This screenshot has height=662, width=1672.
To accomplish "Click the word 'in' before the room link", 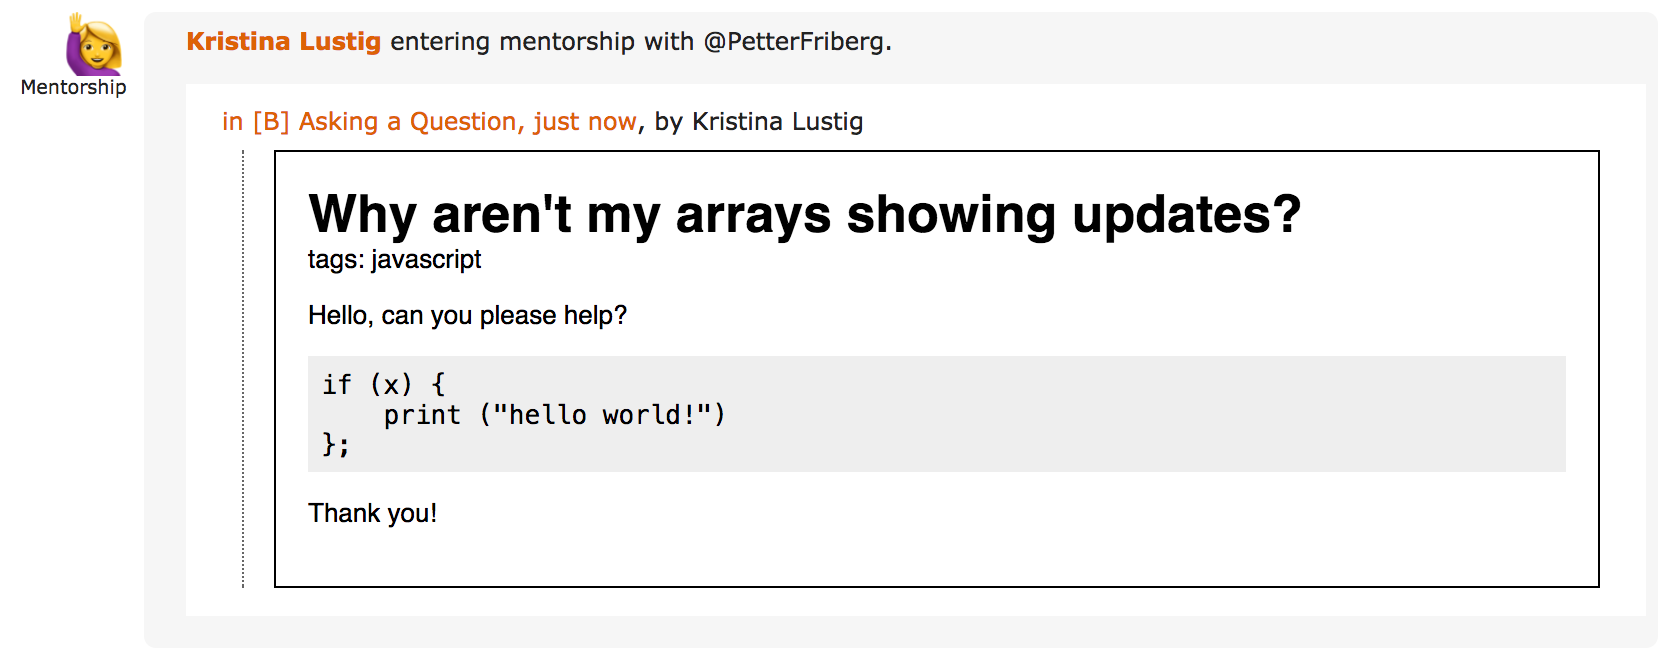I will tap(232, 122).
